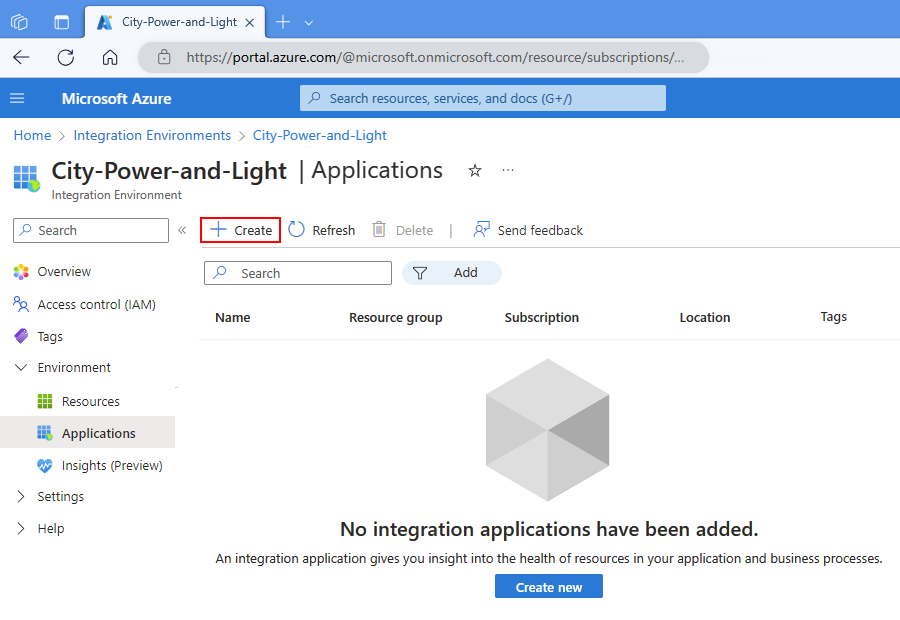Open the Azure portal hamburger menu
This screenshot has height=620, width=900.
click(x=17, y=98)
